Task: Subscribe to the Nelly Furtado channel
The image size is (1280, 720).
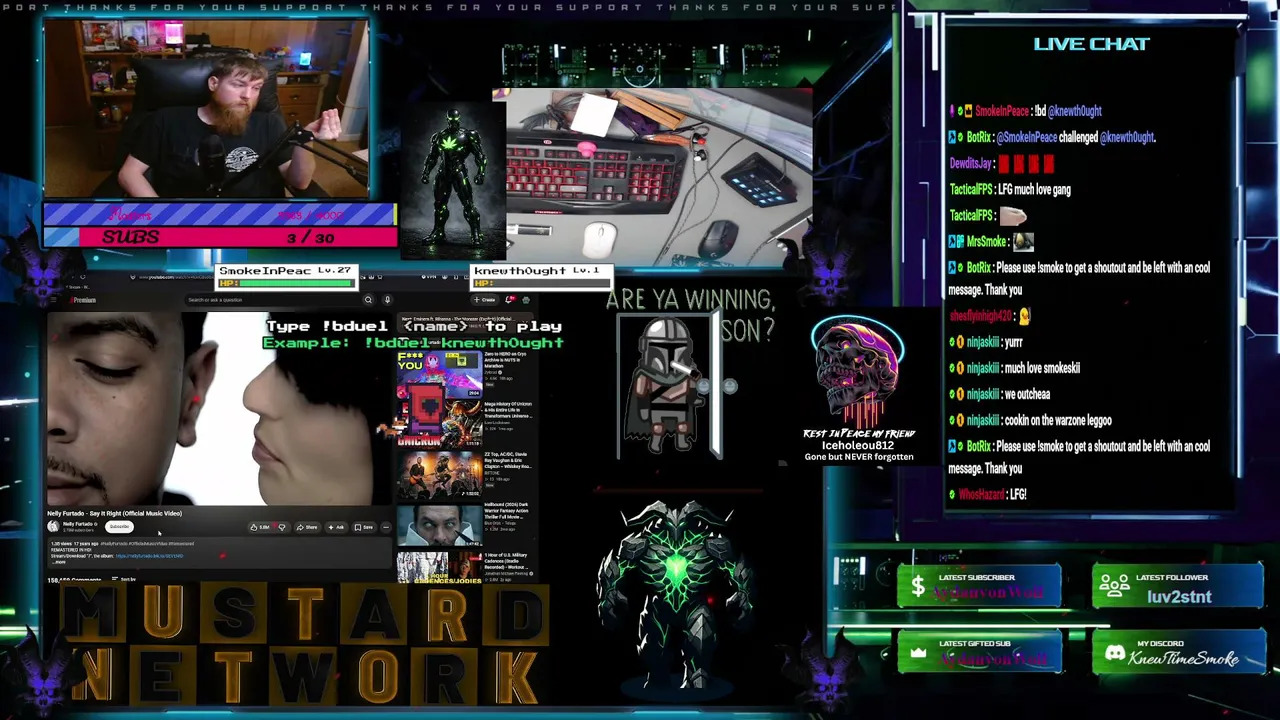Action: tap(119, 526)
